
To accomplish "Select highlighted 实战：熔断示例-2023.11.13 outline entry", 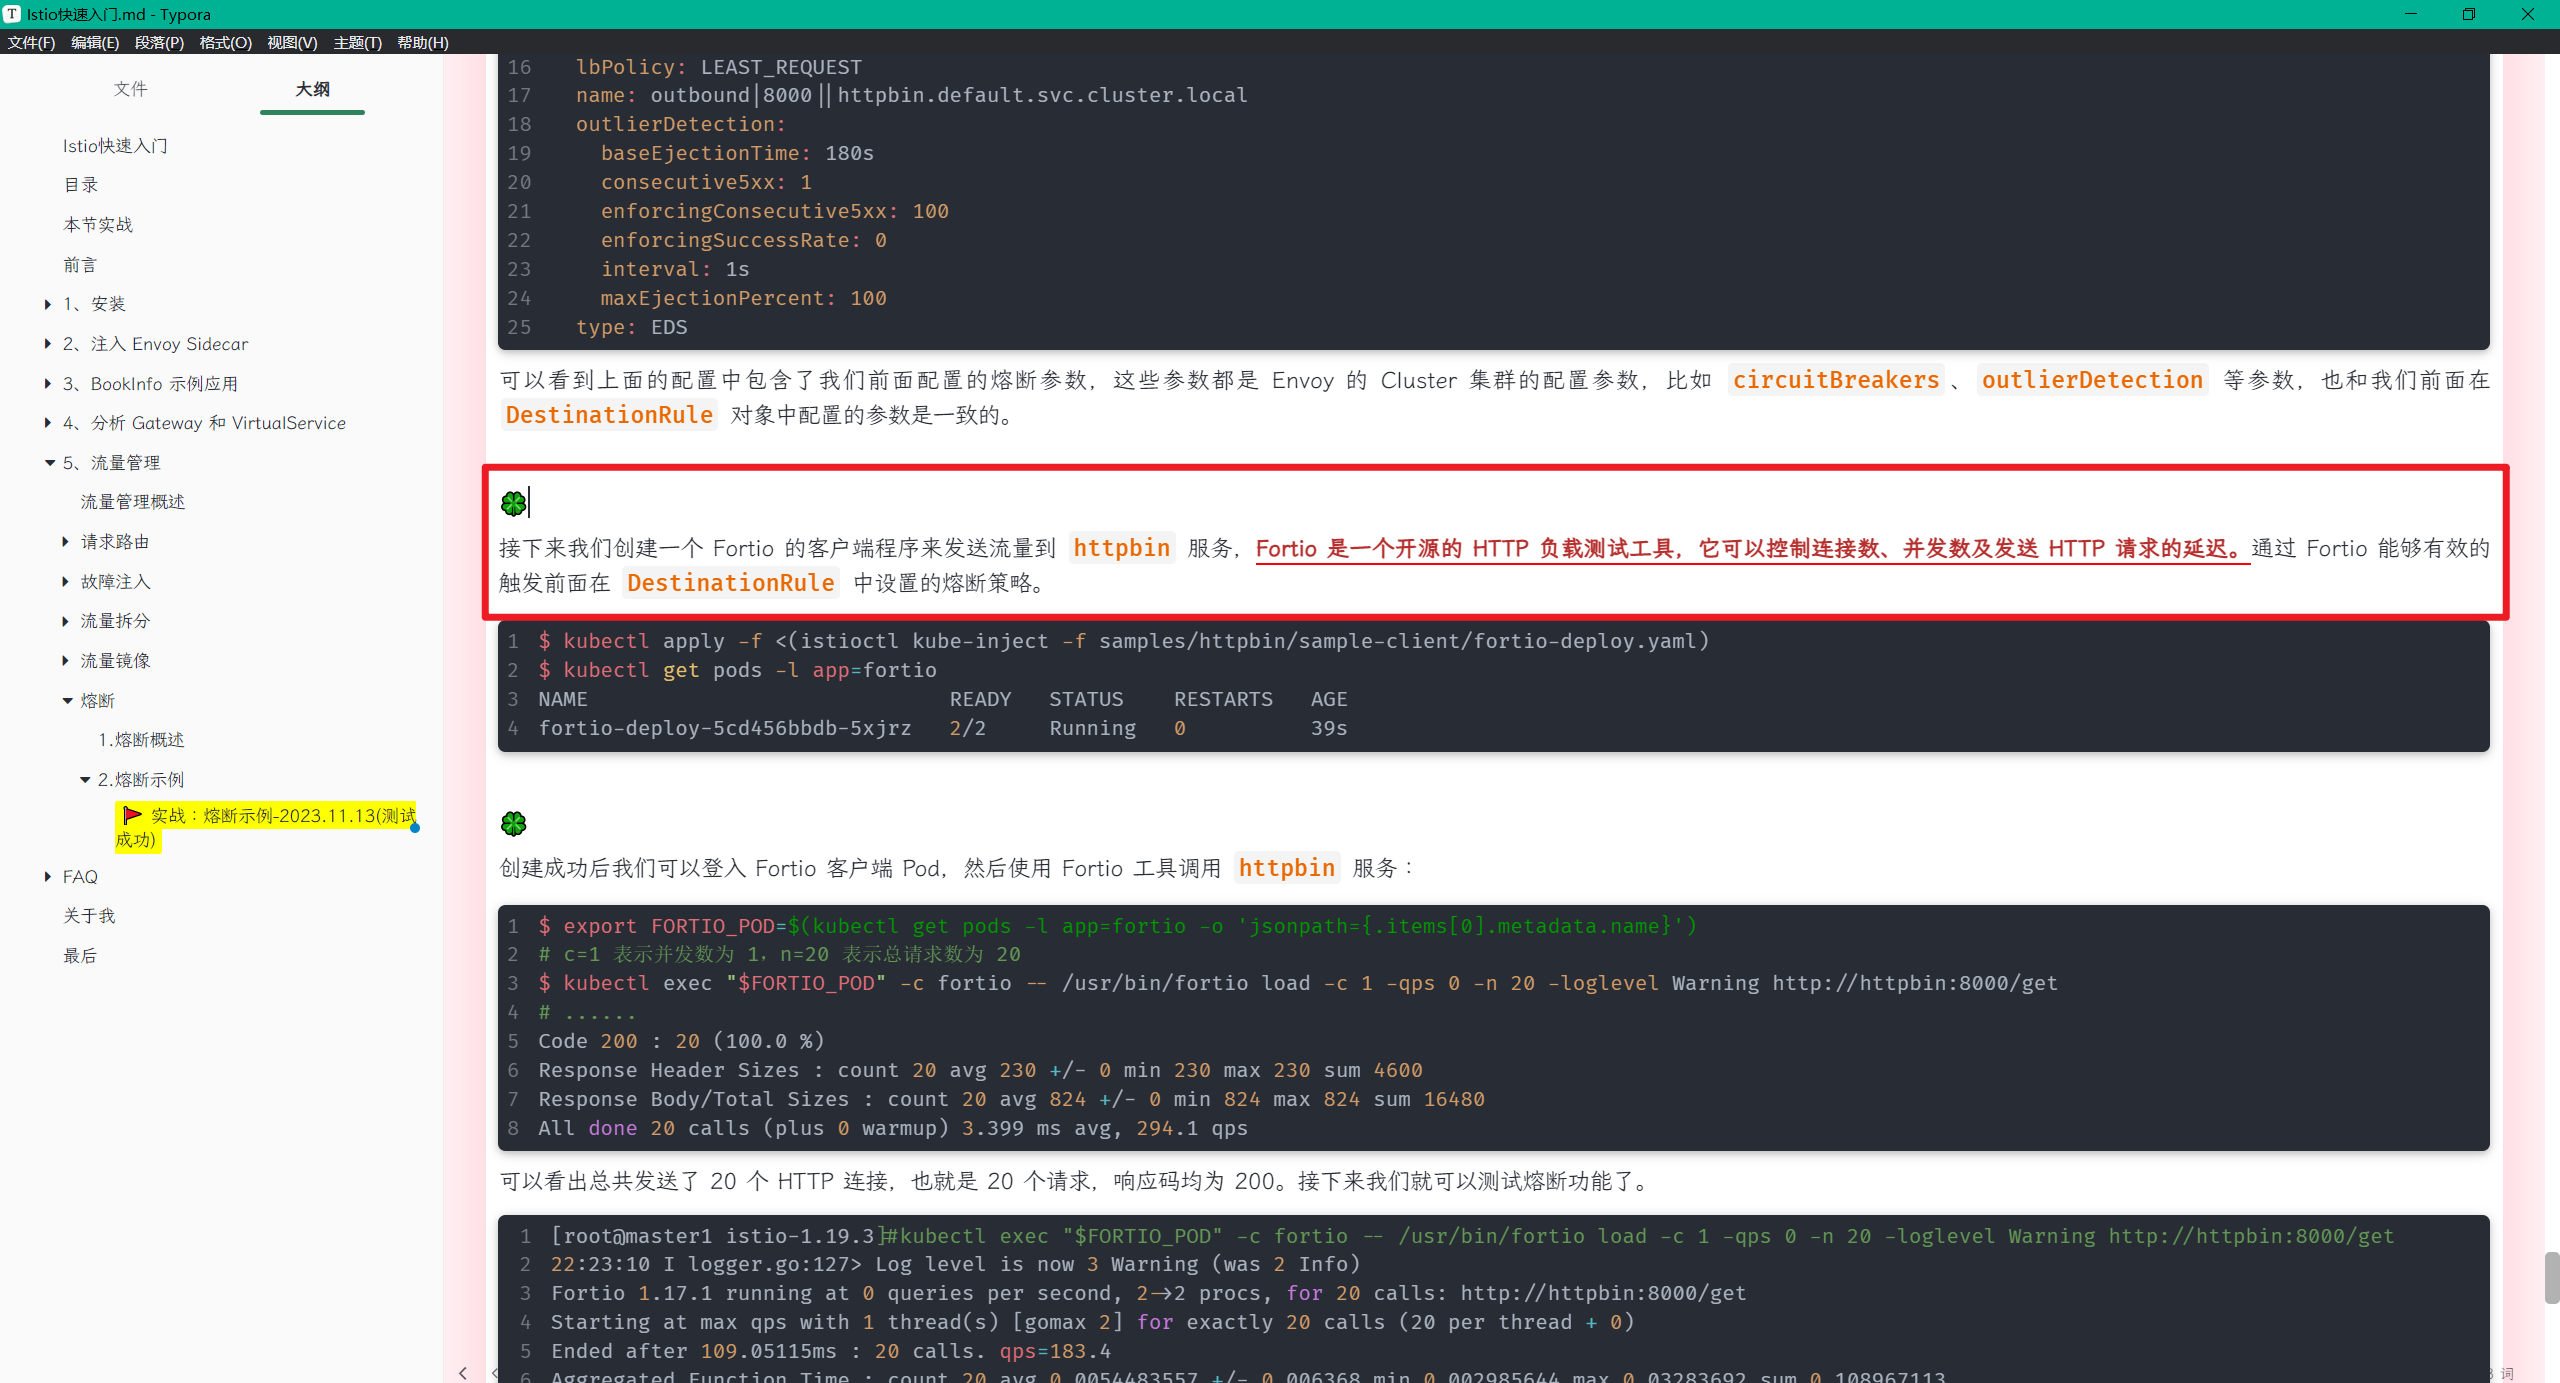I will pos(266,827).
